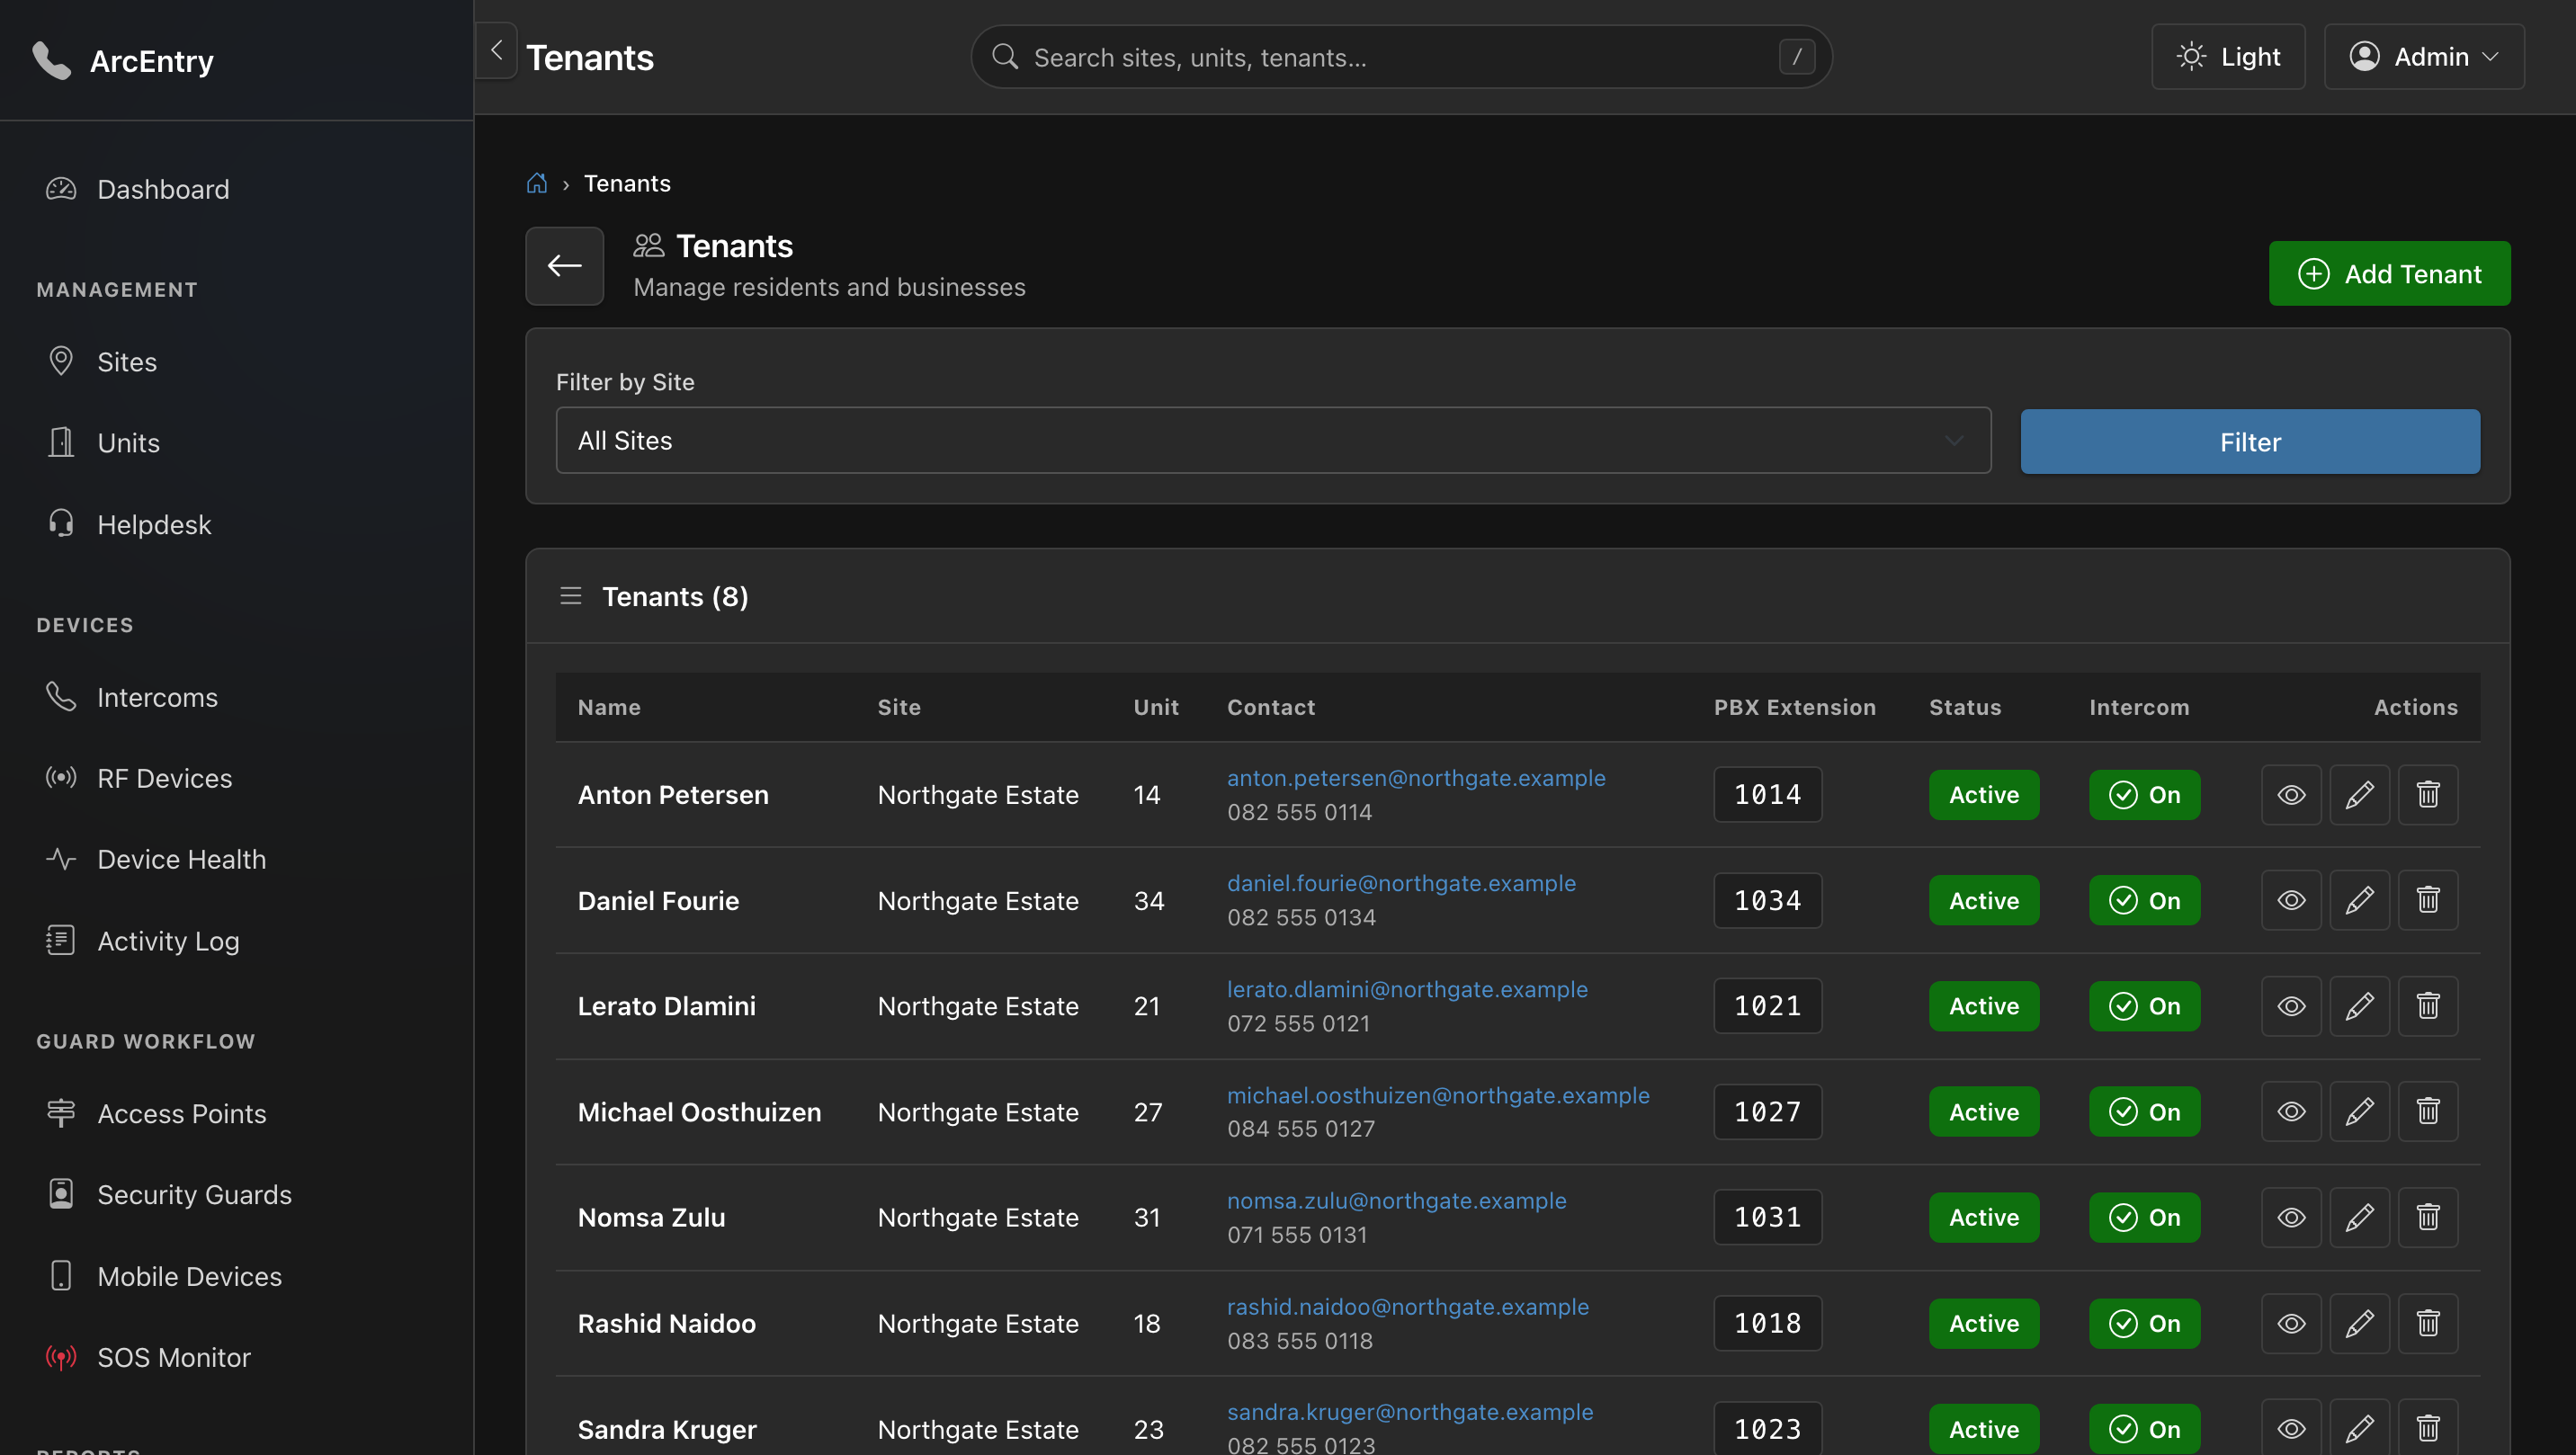Select Intercoms from the sidebar
This screenshot has width=2576, height=1455.
[x=236, y=697]
